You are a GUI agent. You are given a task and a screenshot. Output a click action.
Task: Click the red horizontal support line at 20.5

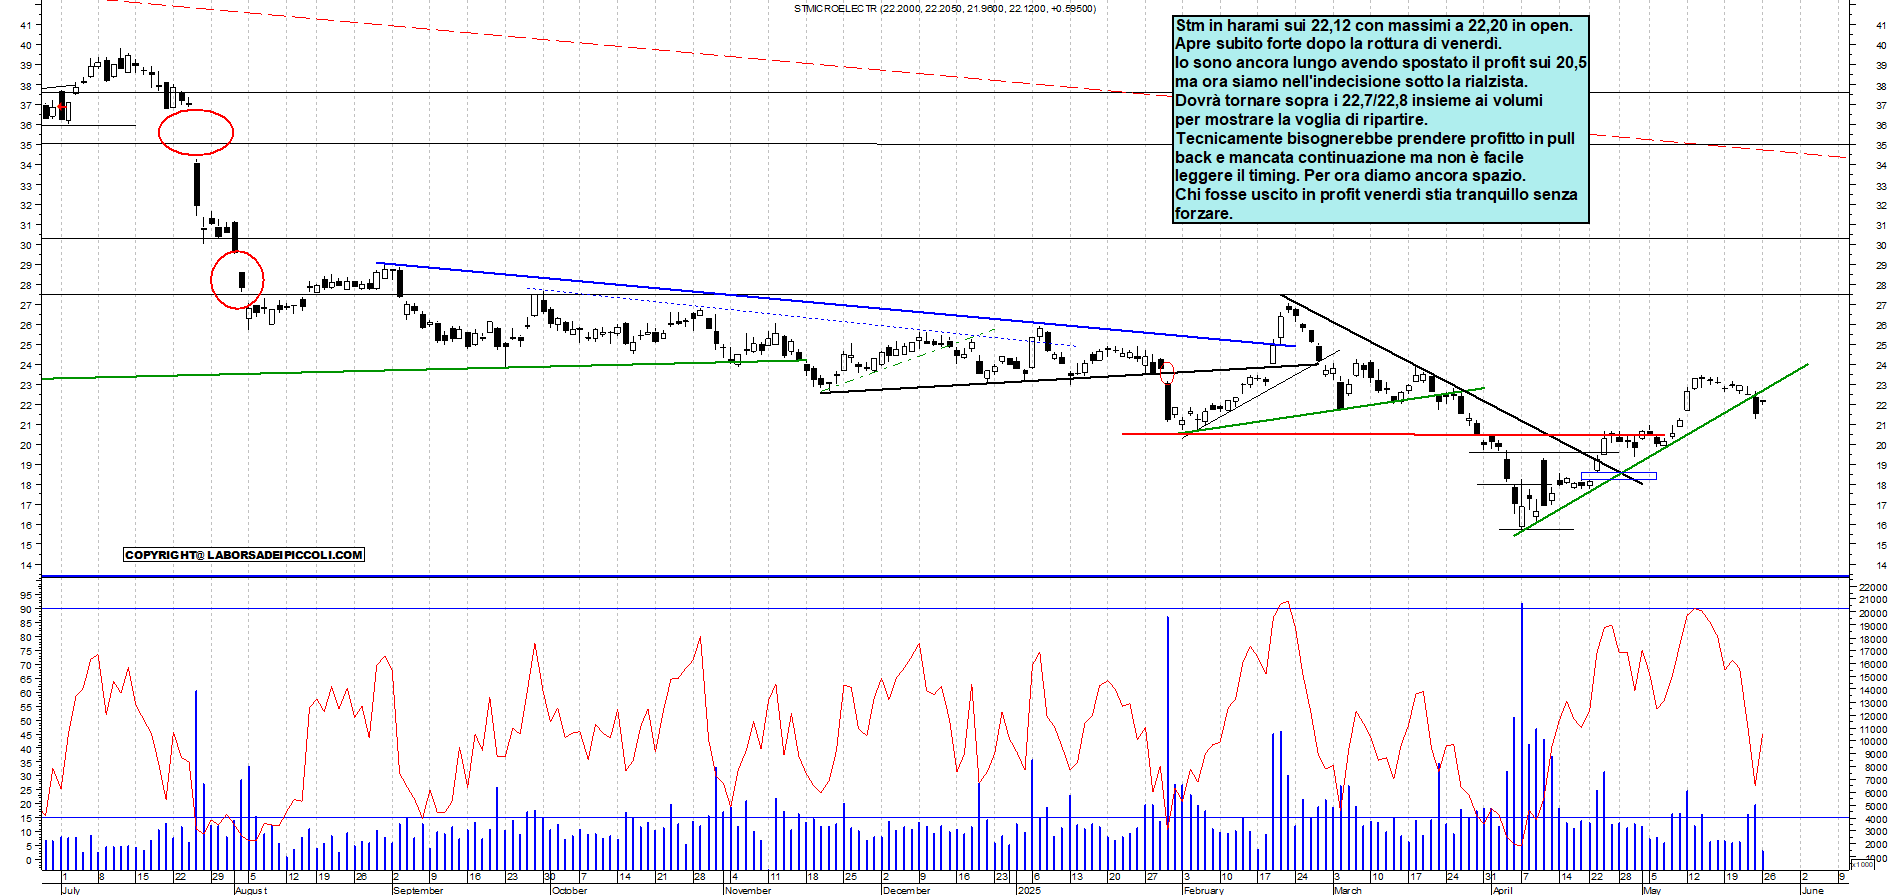coord(1300,434)
